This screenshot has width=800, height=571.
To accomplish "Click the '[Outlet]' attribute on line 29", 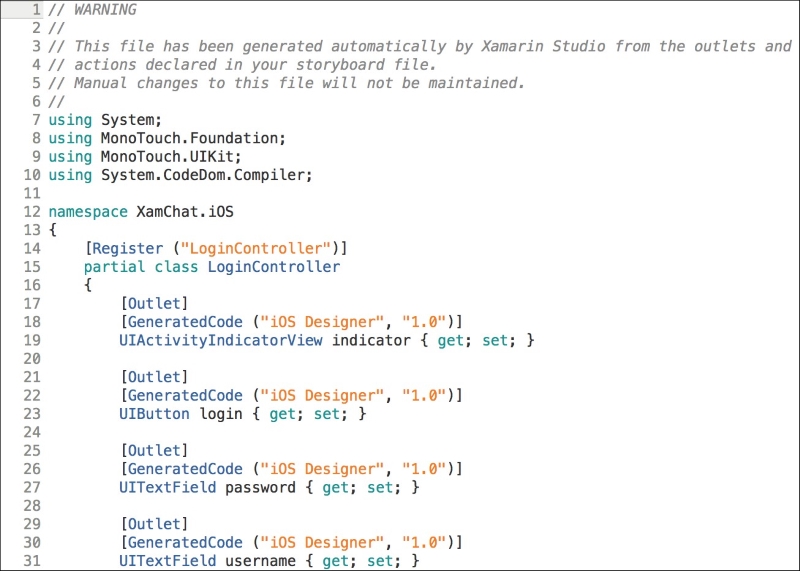I will (x=154, y=524).
